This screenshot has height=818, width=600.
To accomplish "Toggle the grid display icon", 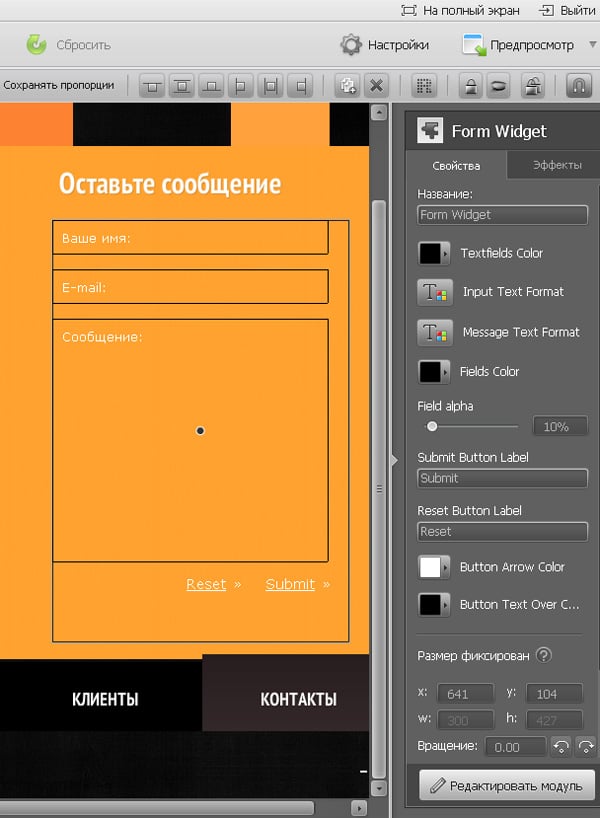I will click(424, 85).
